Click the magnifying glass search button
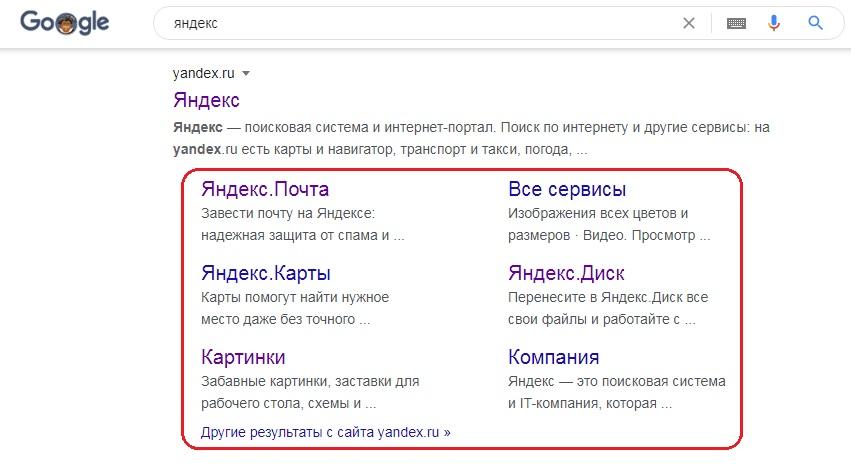This screenshot has width=851, height=468. click(x=815, y=23)
